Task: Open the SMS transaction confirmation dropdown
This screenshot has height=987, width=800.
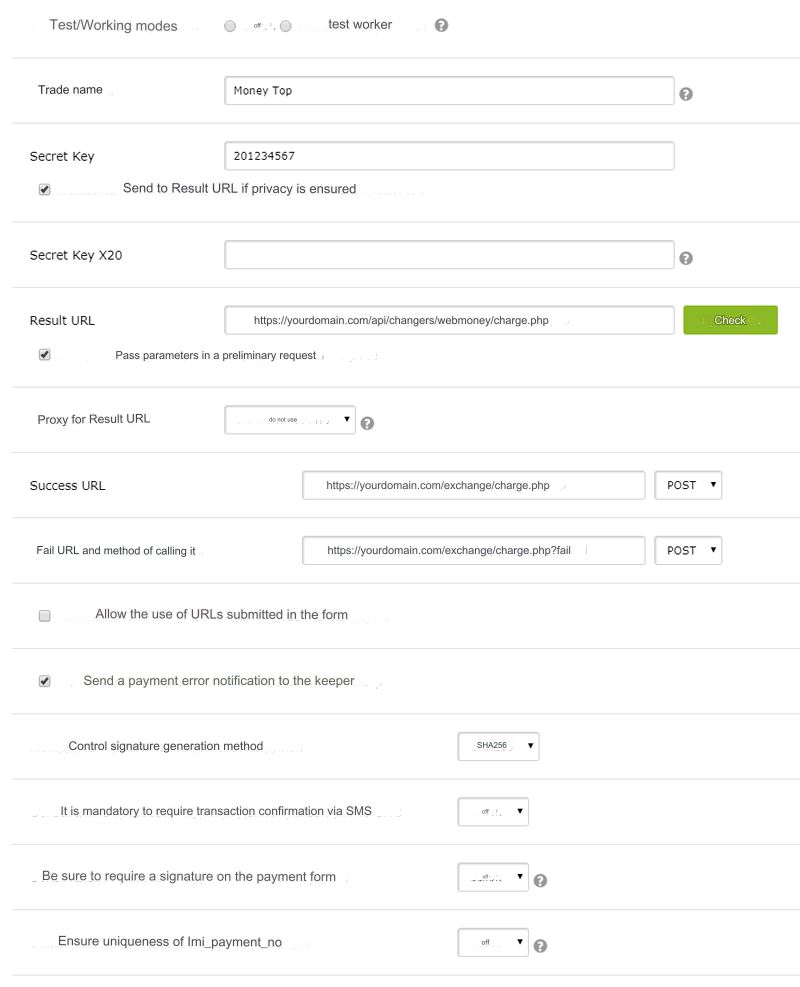Action: click(492, 811)
